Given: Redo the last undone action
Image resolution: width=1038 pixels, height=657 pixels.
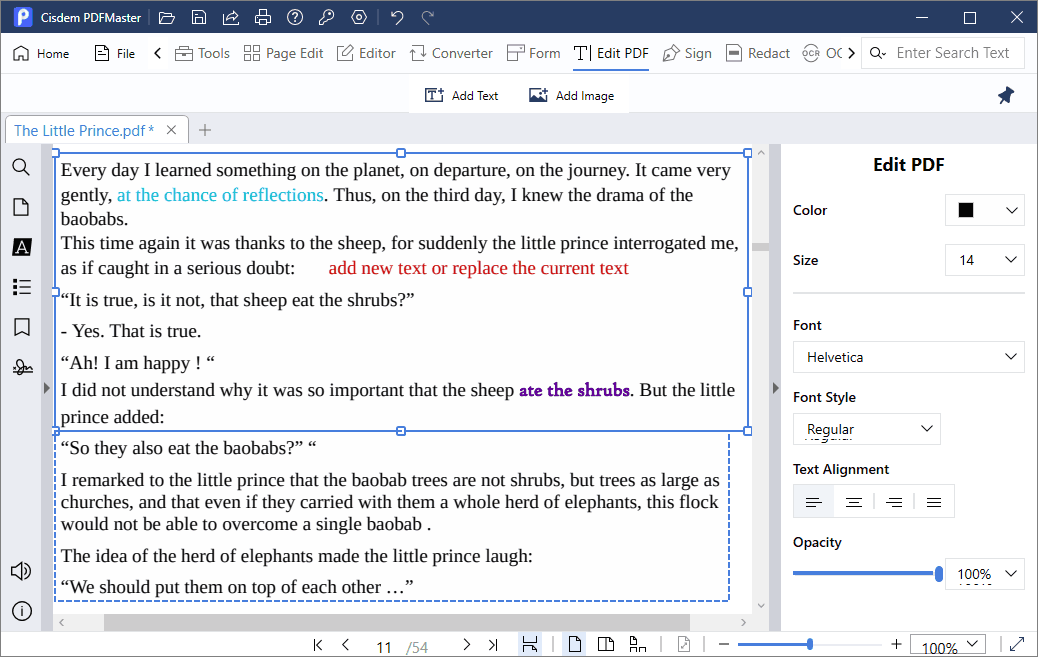Looking at the screenshot, I should (x=428, y=18).
